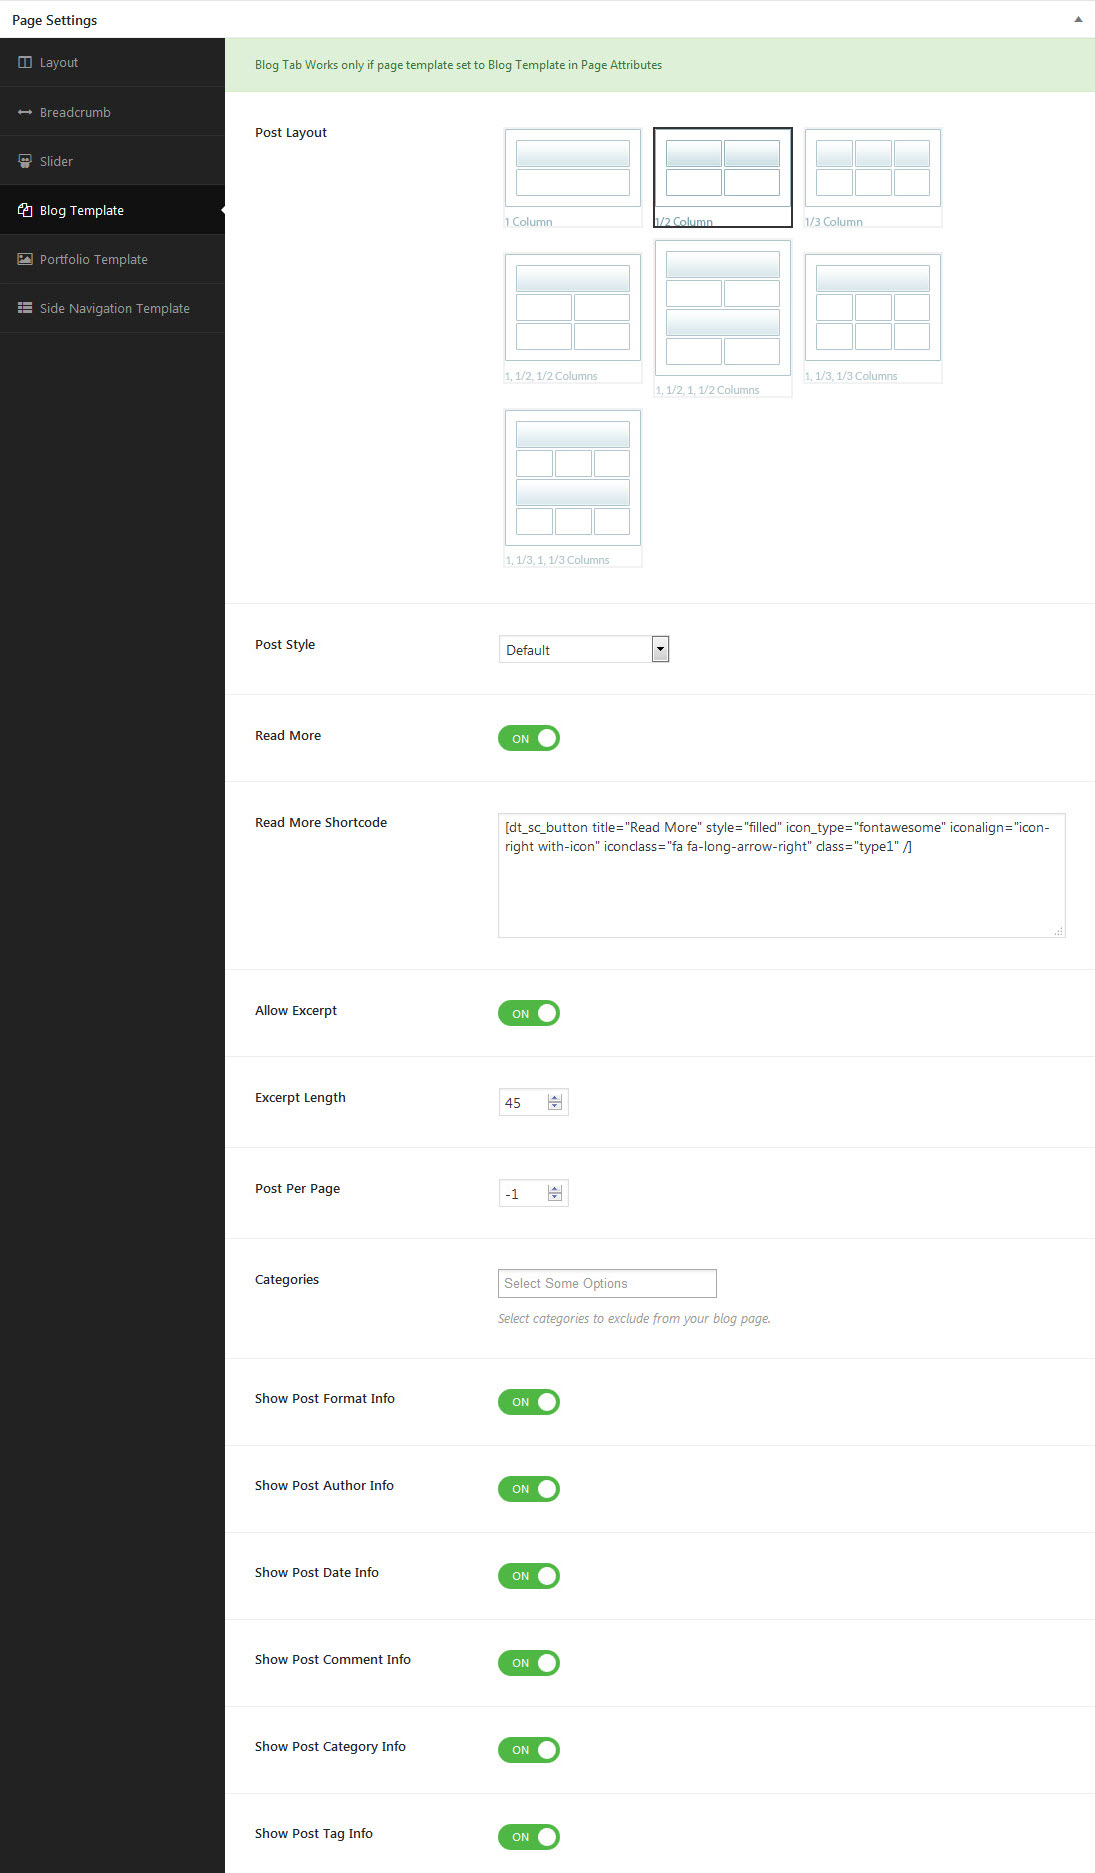Switch to the Slider tab
Viewport: 1095px width, 1873px height.
[x=112, y=161]
